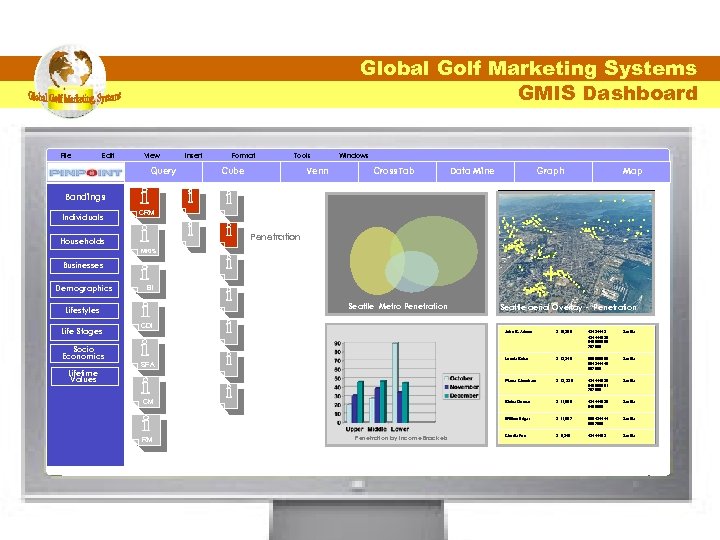The height and width of the screenshot is (540, 720).
Task: Click the Businesses banding button
Action: pos(84,266)
